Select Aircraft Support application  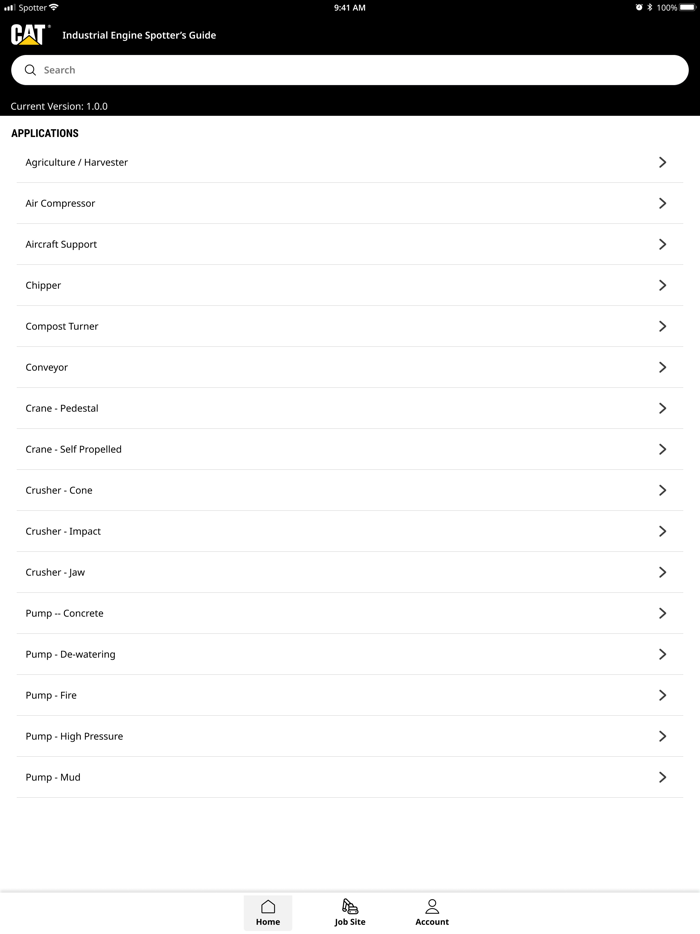pos(61,244)
